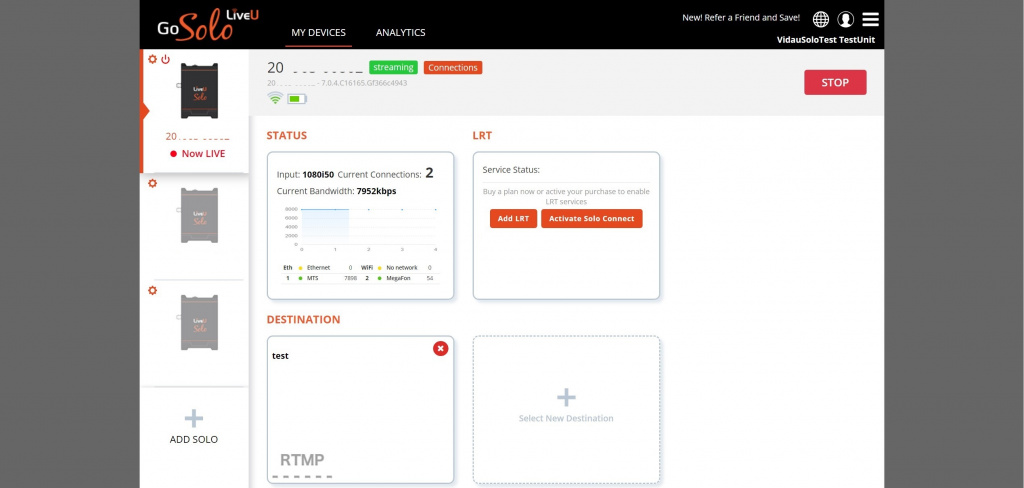
Task: Click the red power icon on live device
Action: (x=166, y=59)
